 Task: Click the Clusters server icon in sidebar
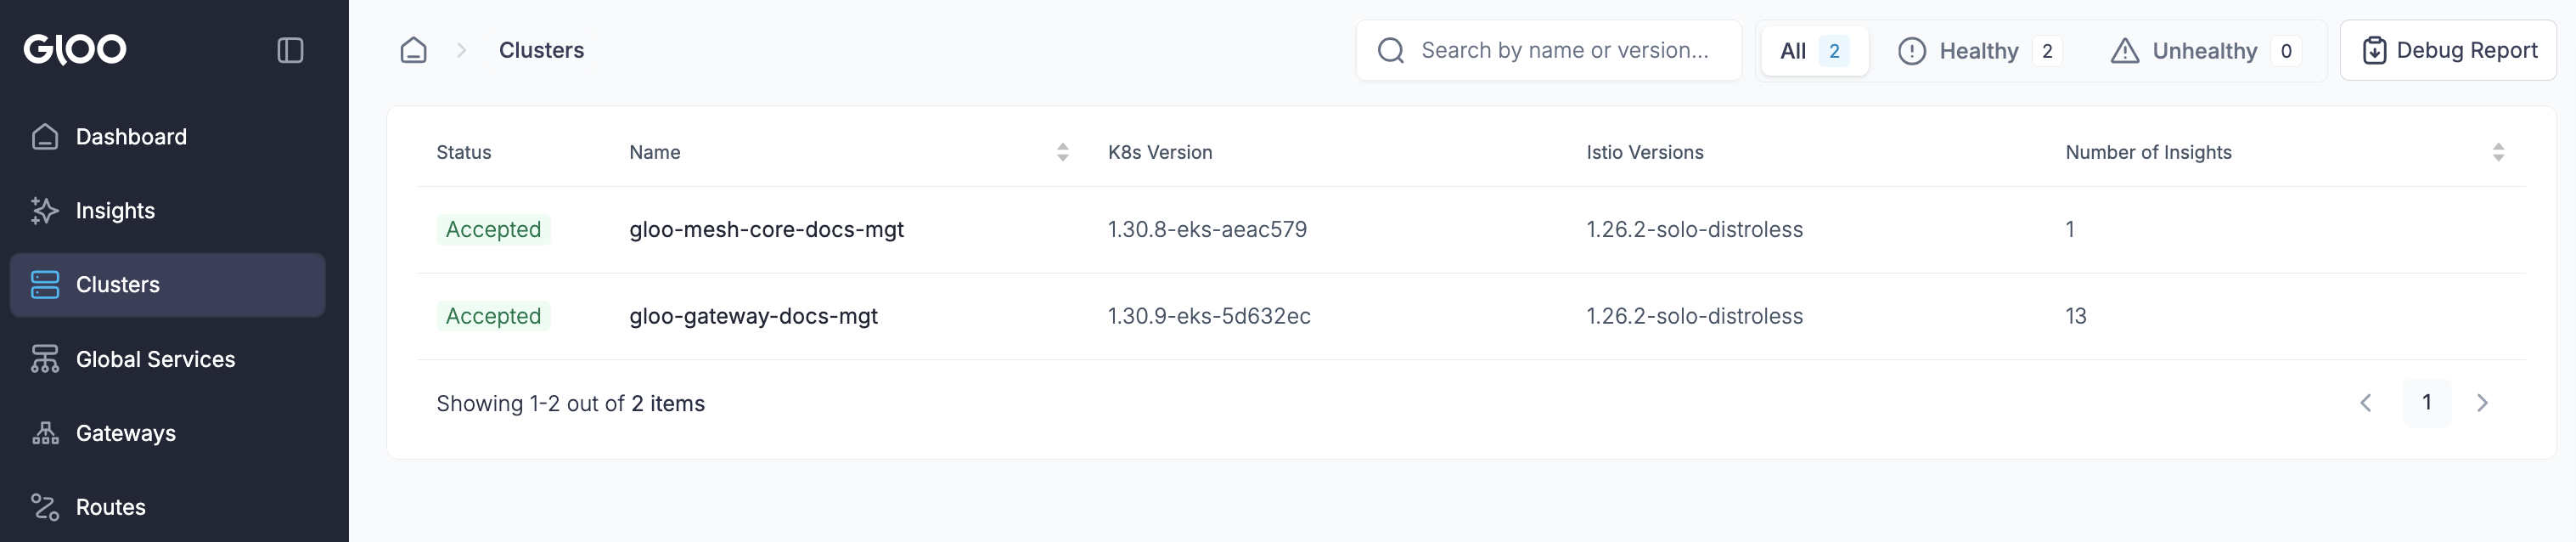tap(45, 285)
